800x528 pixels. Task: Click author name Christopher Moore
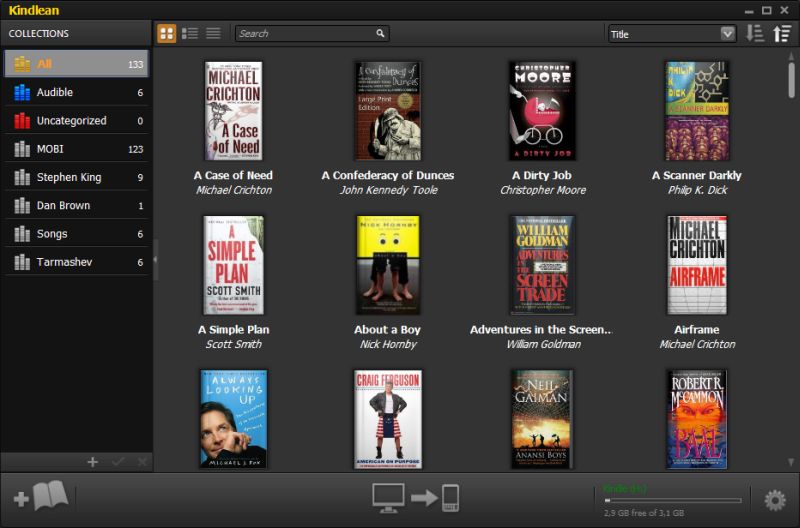pos(542,190)
